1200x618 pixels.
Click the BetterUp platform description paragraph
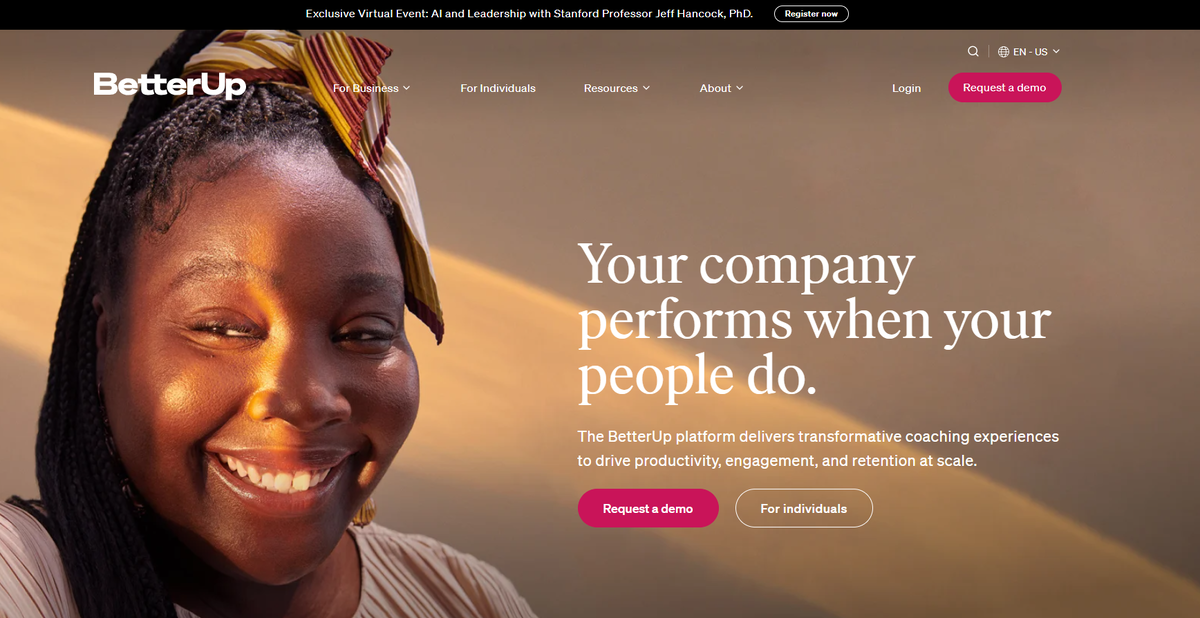pyautogui.click(x=818, y=449)
